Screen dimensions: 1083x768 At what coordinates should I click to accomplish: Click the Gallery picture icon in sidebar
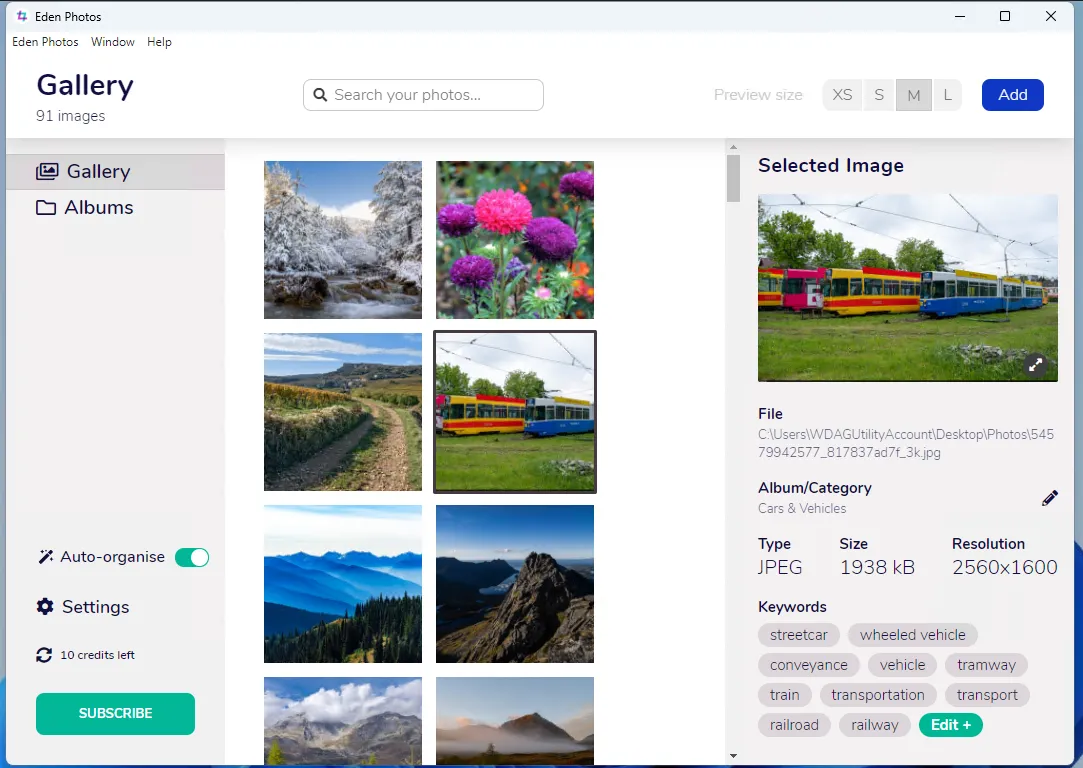[47, 172]
